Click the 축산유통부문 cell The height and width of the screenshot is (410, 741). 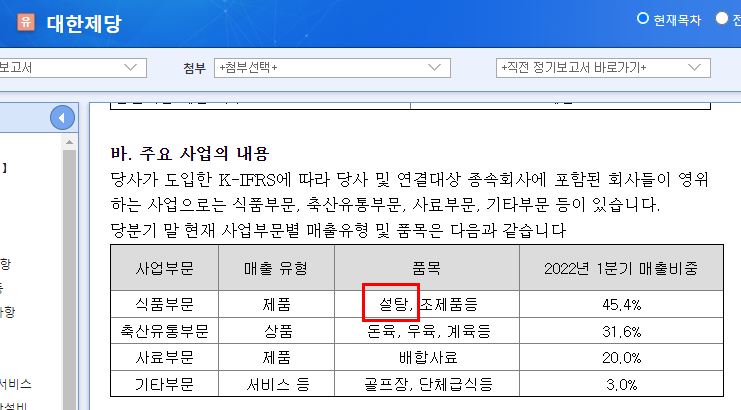[164, 331]
